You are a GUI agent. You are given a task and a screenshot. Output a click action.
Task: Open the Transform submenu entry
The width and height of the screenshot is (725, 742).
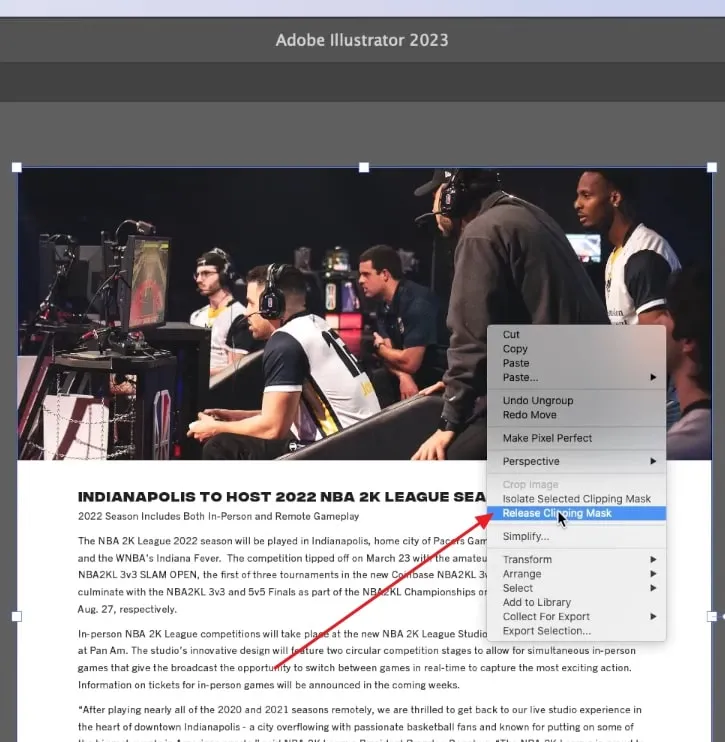point(576,559)
